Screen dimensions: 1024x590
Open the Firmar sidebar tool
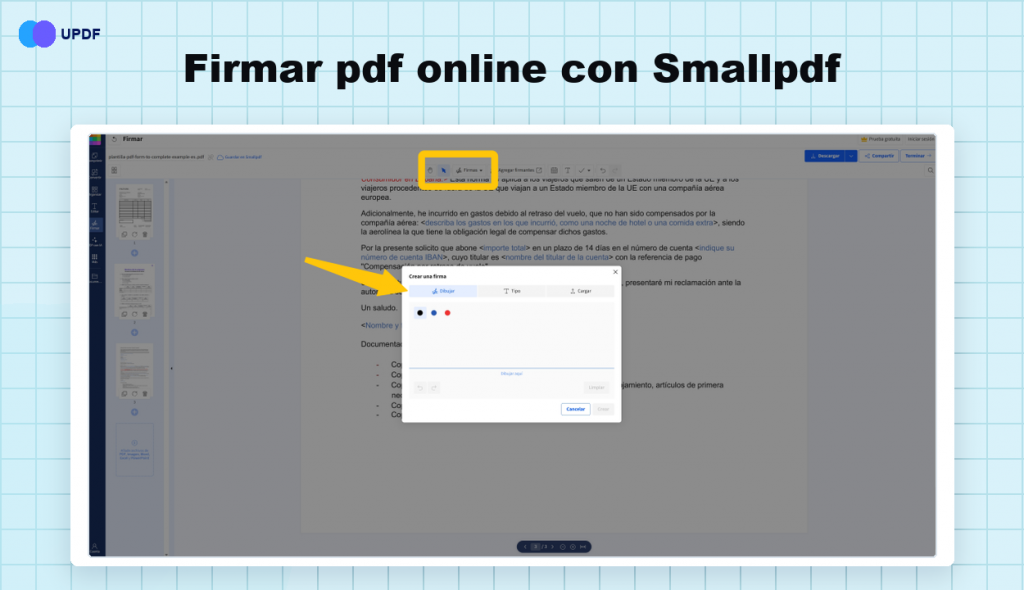tap(95, 225)
